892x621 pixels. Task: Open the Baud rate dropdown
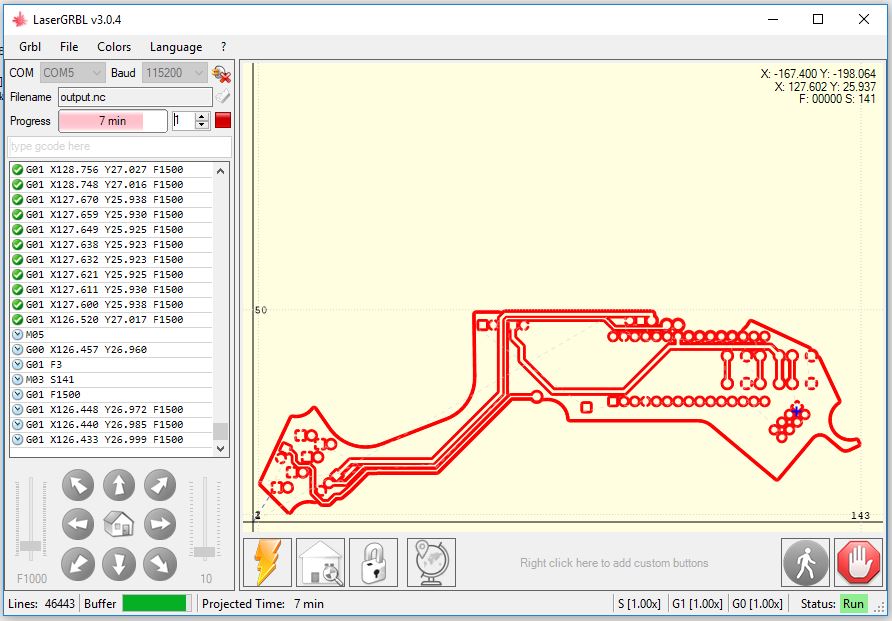point(174,73)
